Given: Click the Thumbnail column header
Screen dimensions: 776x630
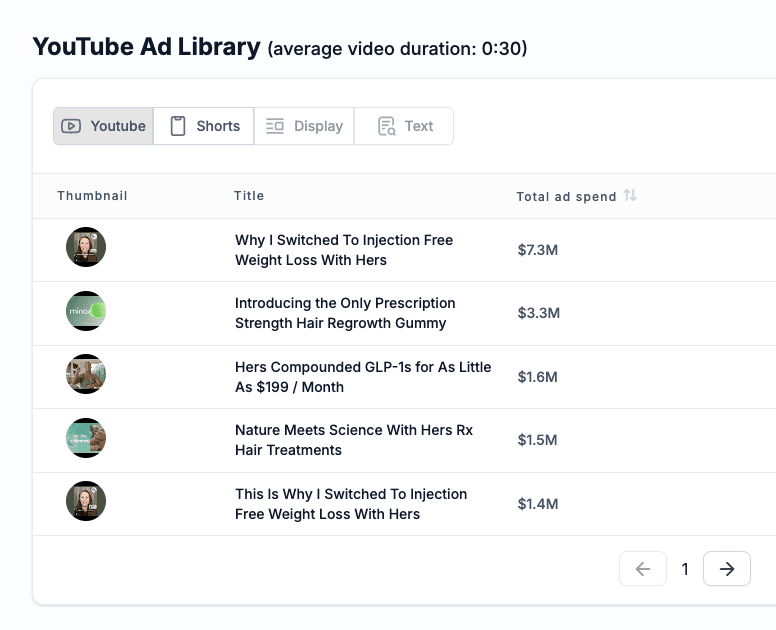Looking at the screenshot, I should [x=92, y=196].
